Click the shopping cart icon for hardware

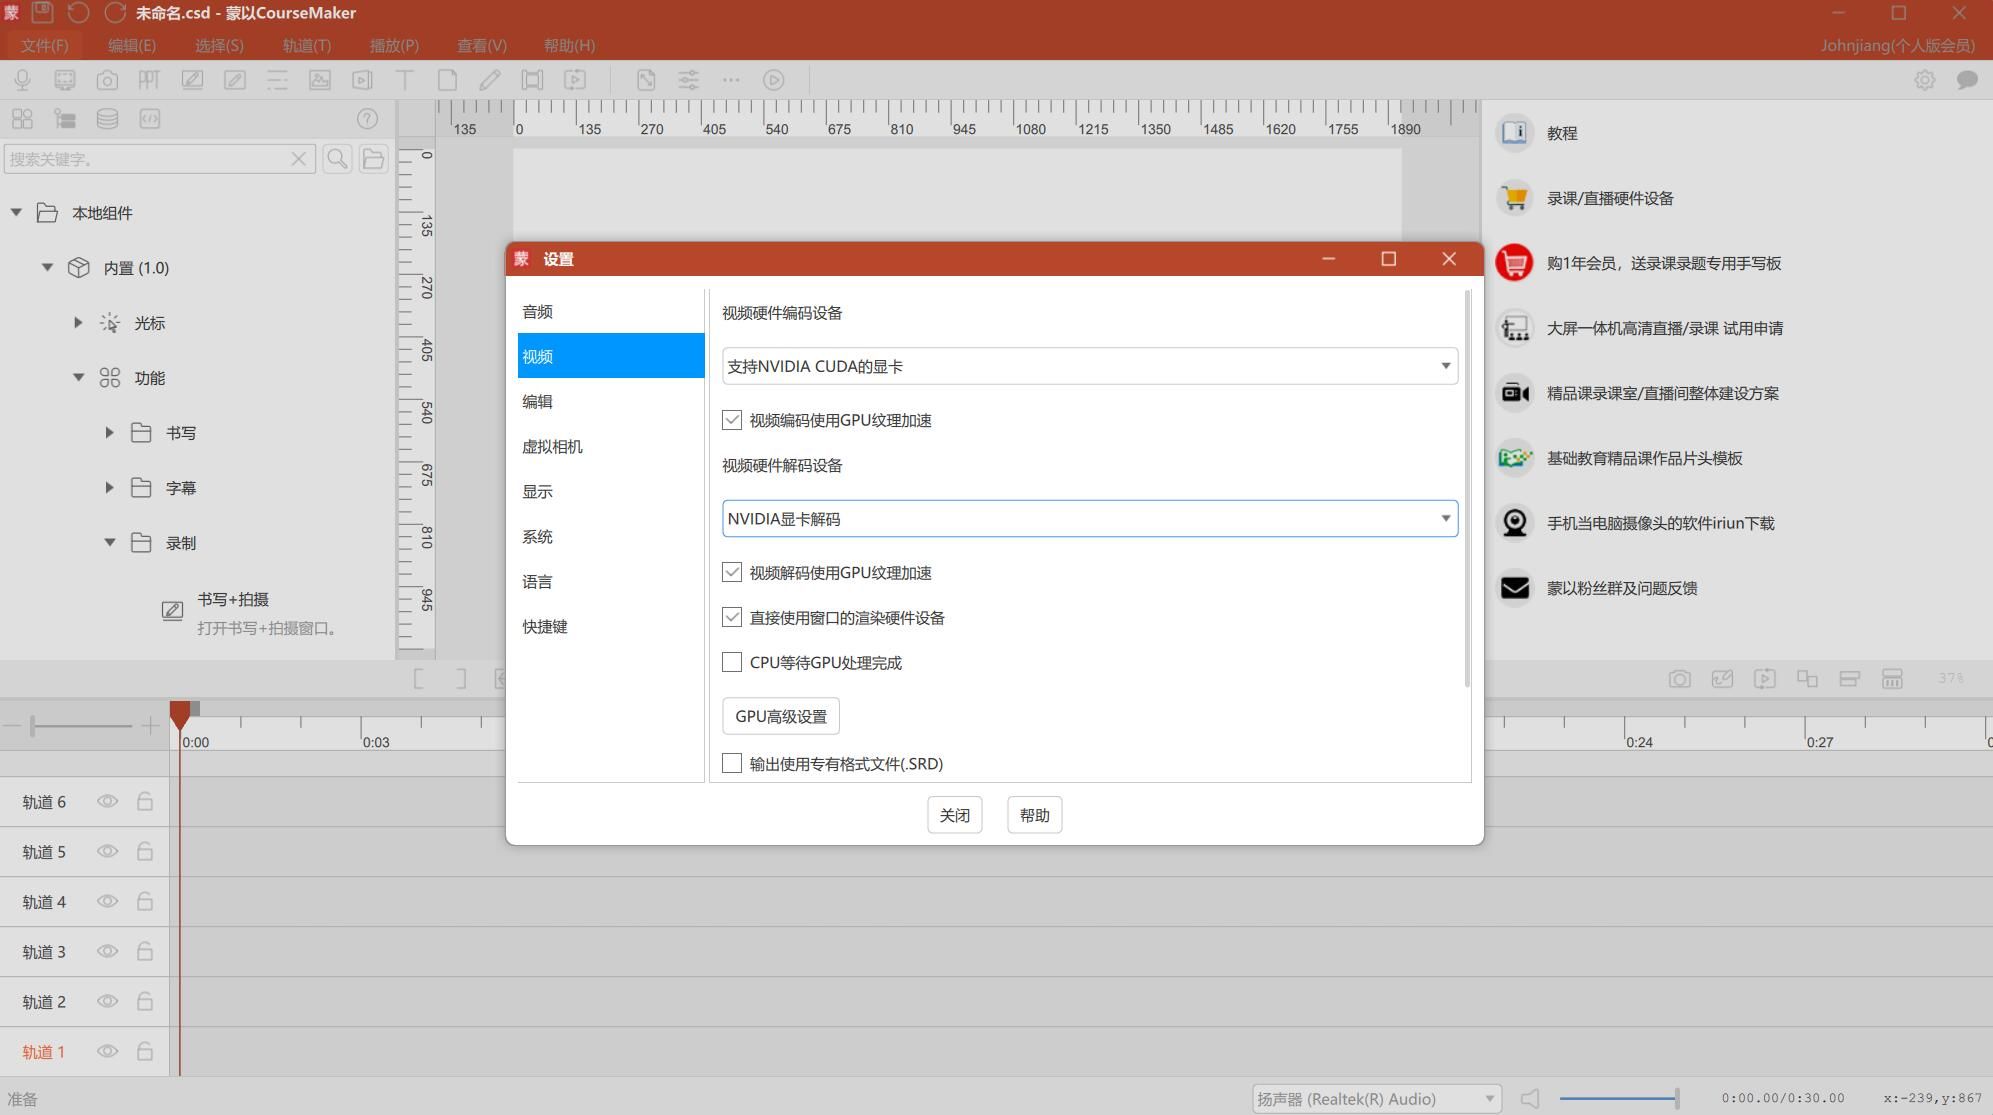pyautogui.click(x=1514, y=198)
